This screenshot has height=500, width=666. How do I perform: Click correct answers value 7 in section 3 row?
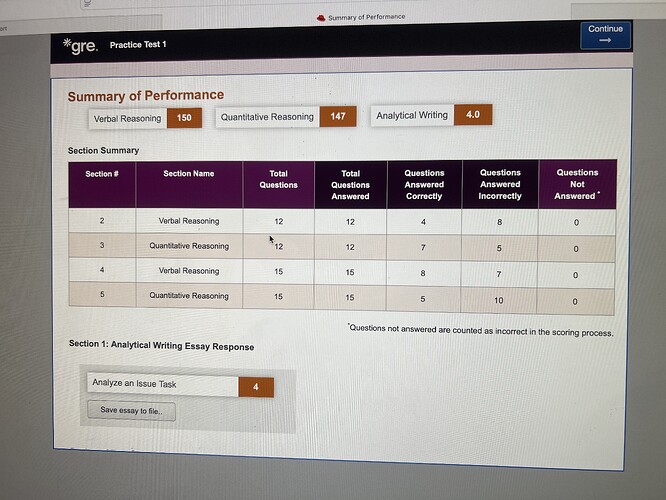coord(423,247)
